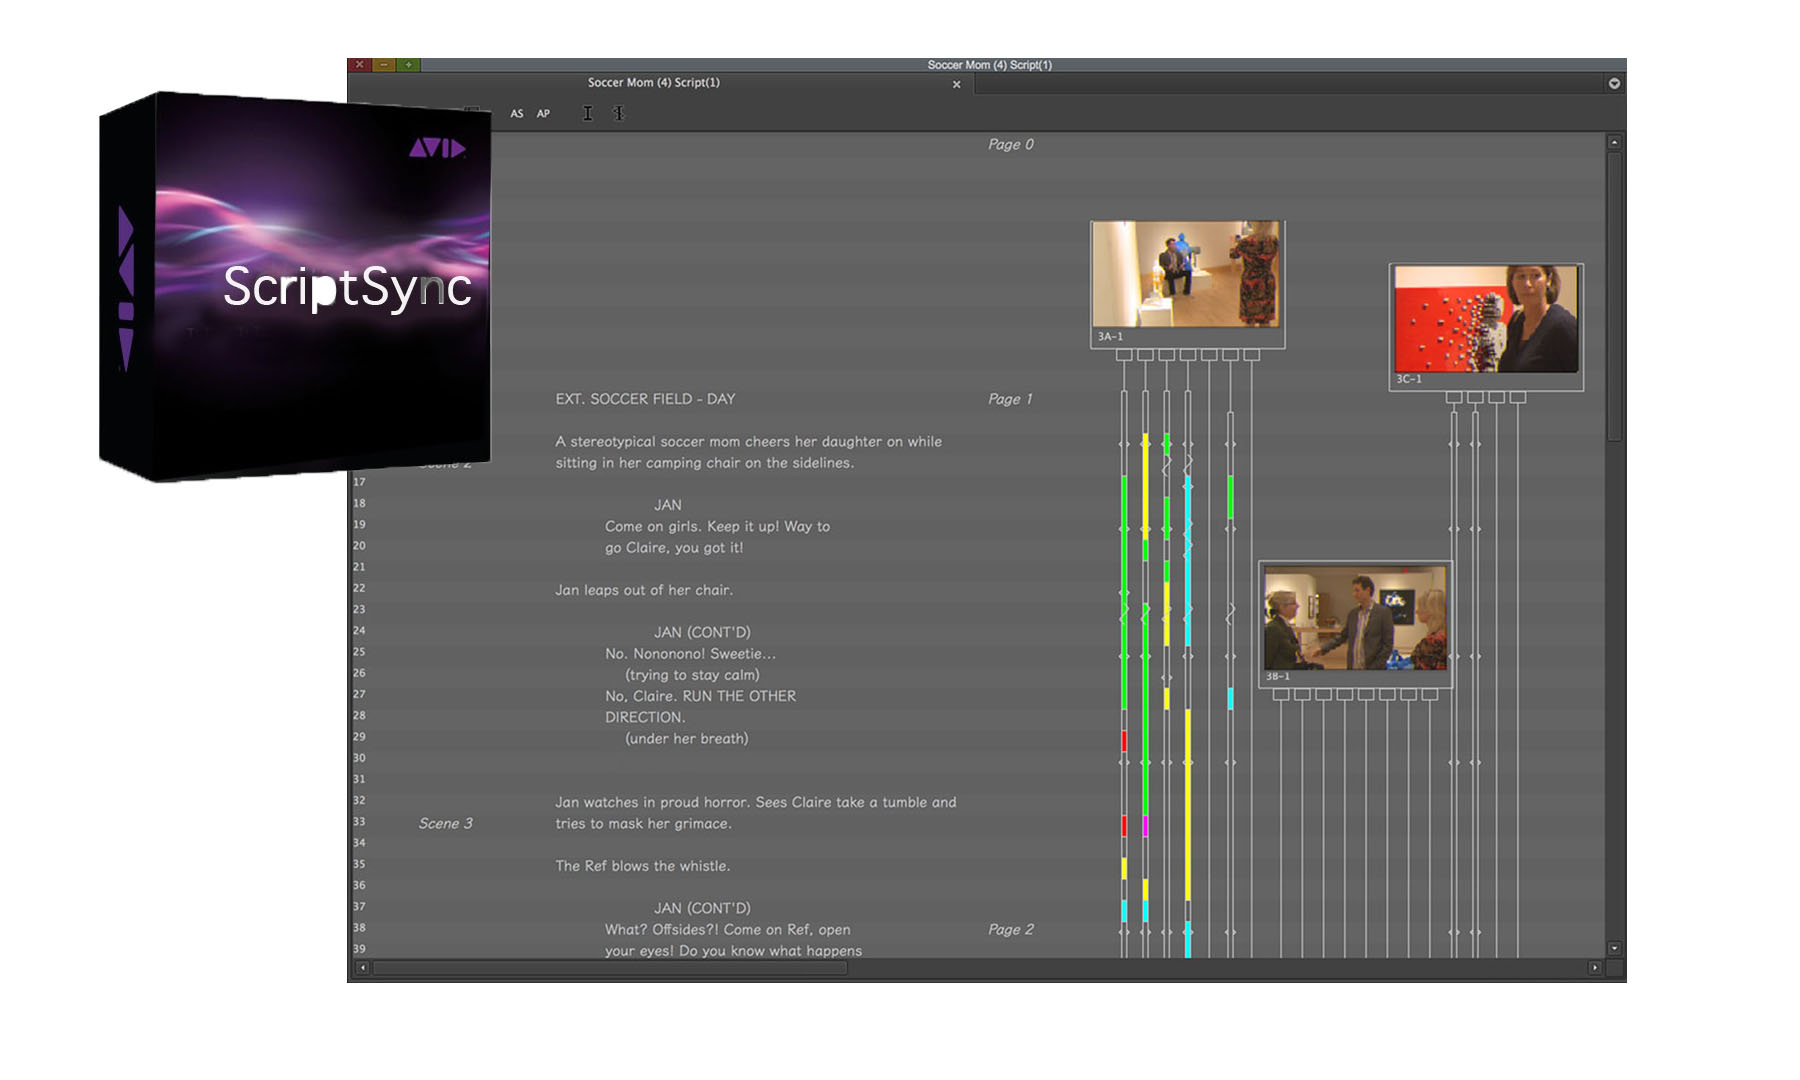The height and width of the screenshot is (1080, 1800).
Task: Select the bracketed I-beam tool beside it
Action: tap(619, 114)
